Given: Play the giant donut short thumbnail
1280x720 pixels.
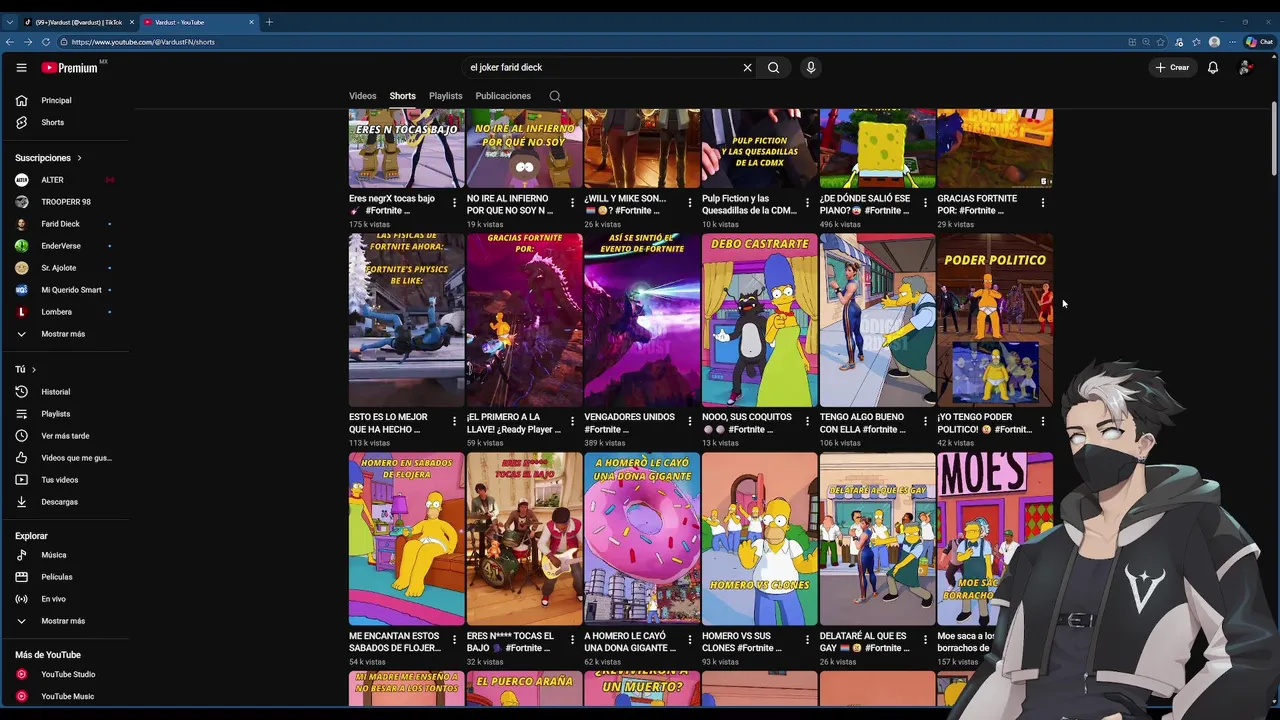Looking at the screenshot, I should [x=642, y=539].
